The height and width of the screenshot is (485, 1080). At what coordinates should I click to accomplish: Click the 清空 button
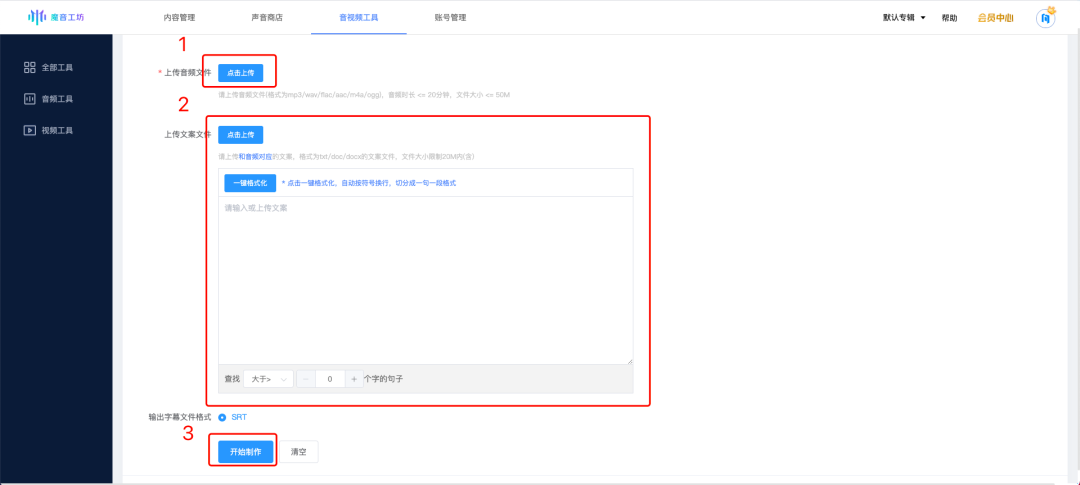point(299,452)
